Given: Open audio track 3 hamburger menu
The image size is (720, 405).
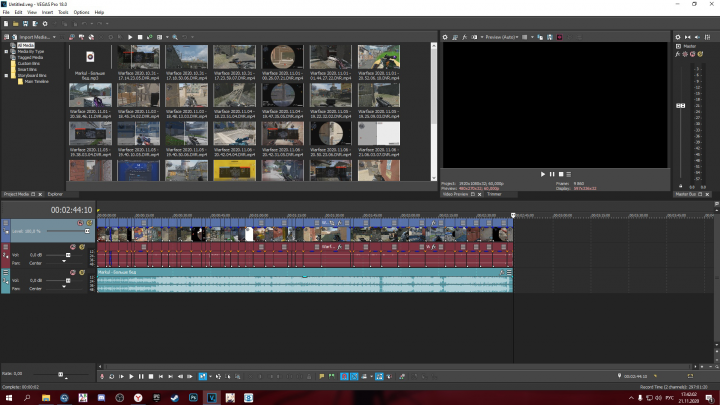Looking at the screenshot, I should click(6, 273).
